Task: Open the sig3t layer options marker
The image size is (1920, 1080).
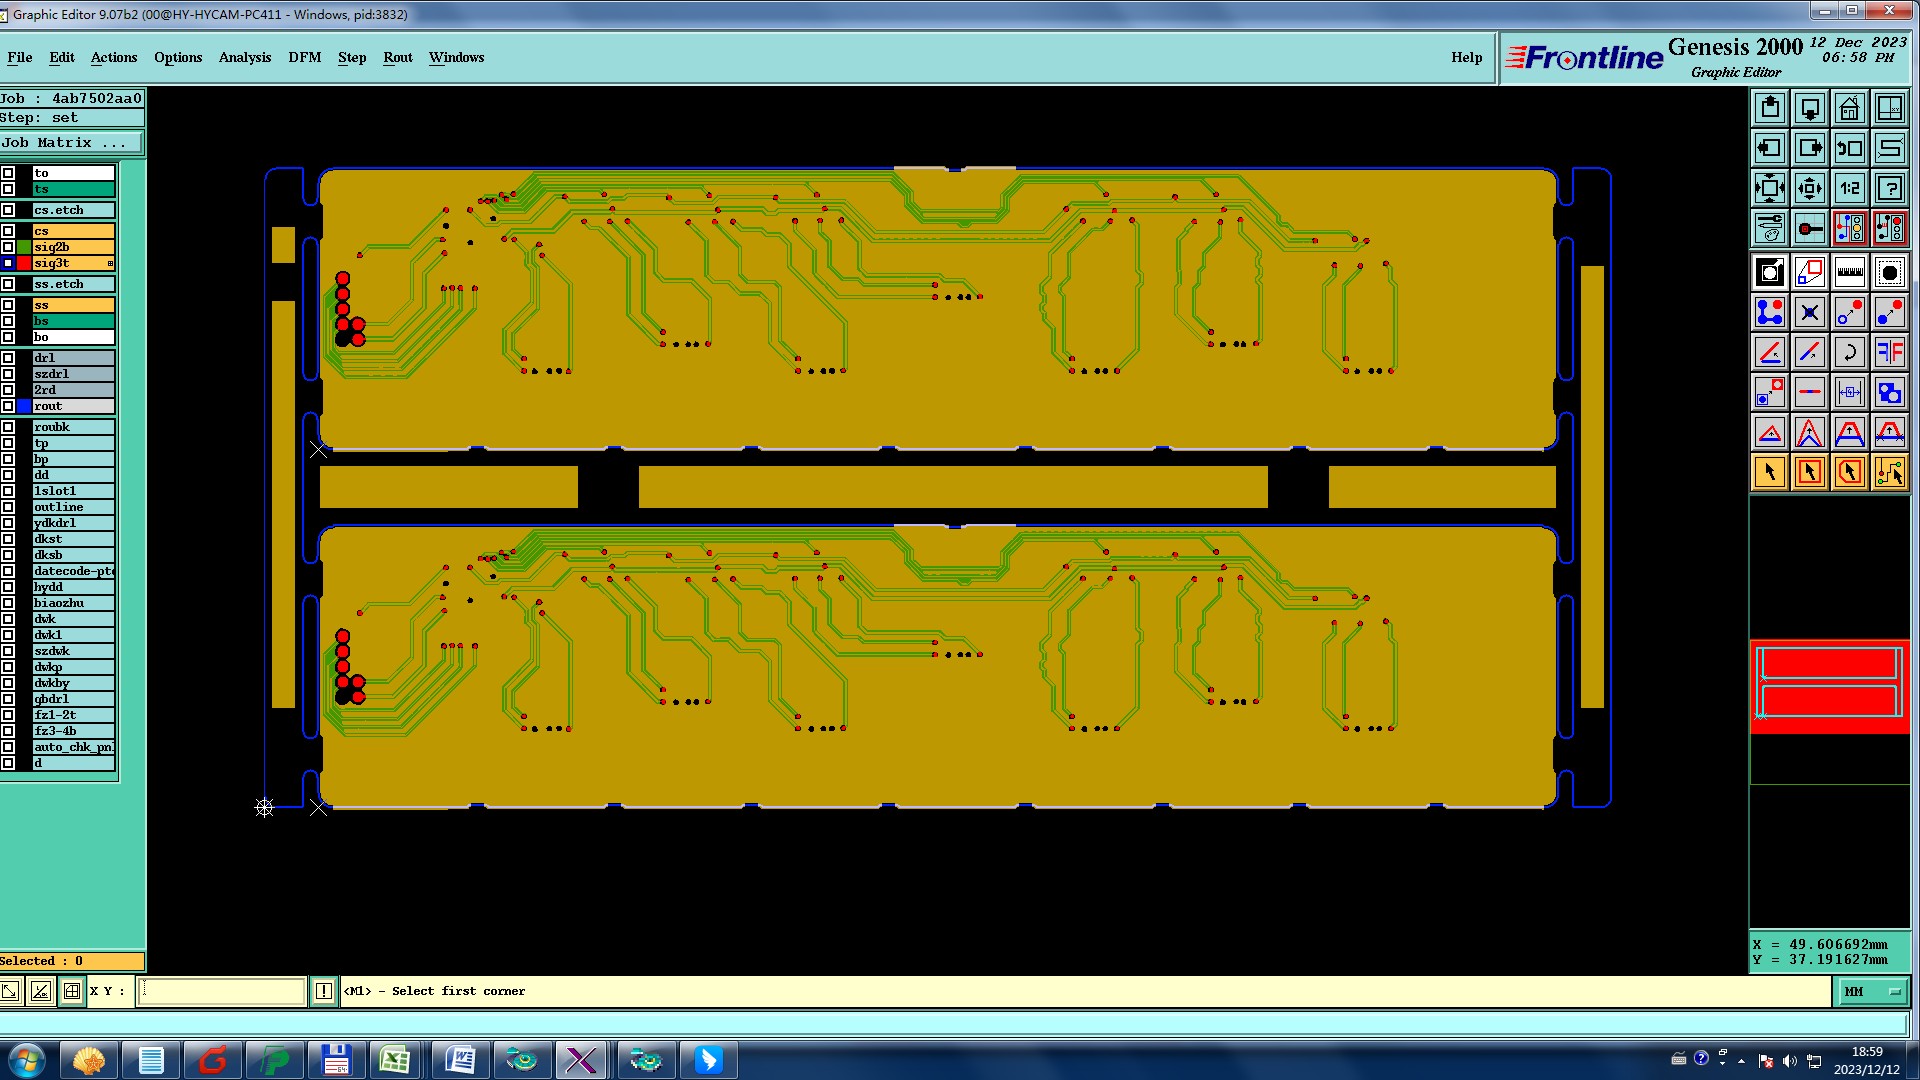Action: pyautogui.click(x=110, y=263)
